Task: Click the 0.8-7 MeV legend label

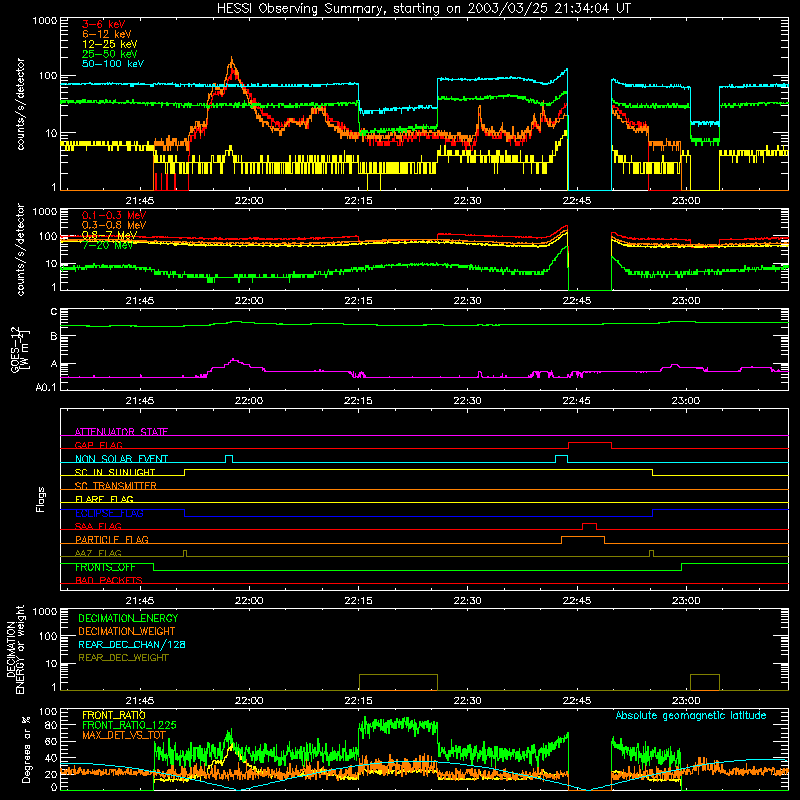Action: click(x=109, y=235)
